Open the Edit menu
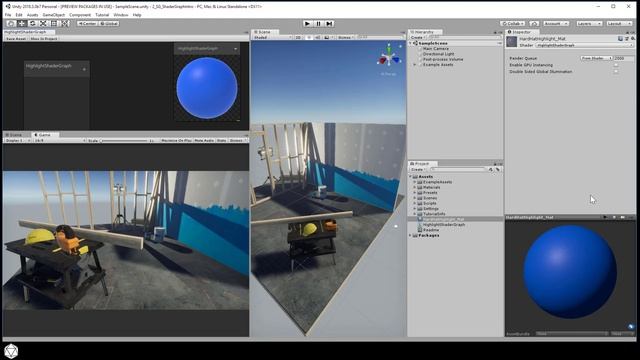The image size is (640, 360). click(19, 15)
